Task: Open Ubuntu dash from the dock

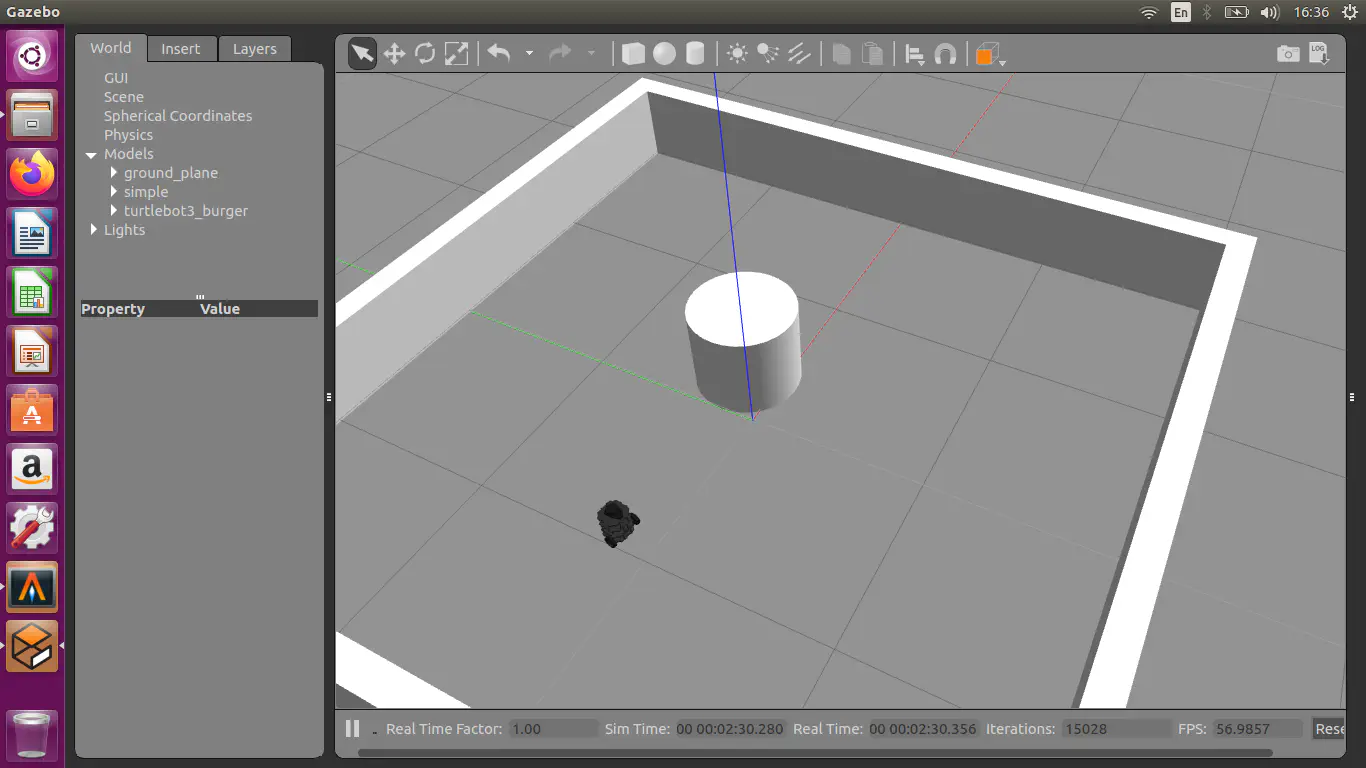Action: [32, 55]
